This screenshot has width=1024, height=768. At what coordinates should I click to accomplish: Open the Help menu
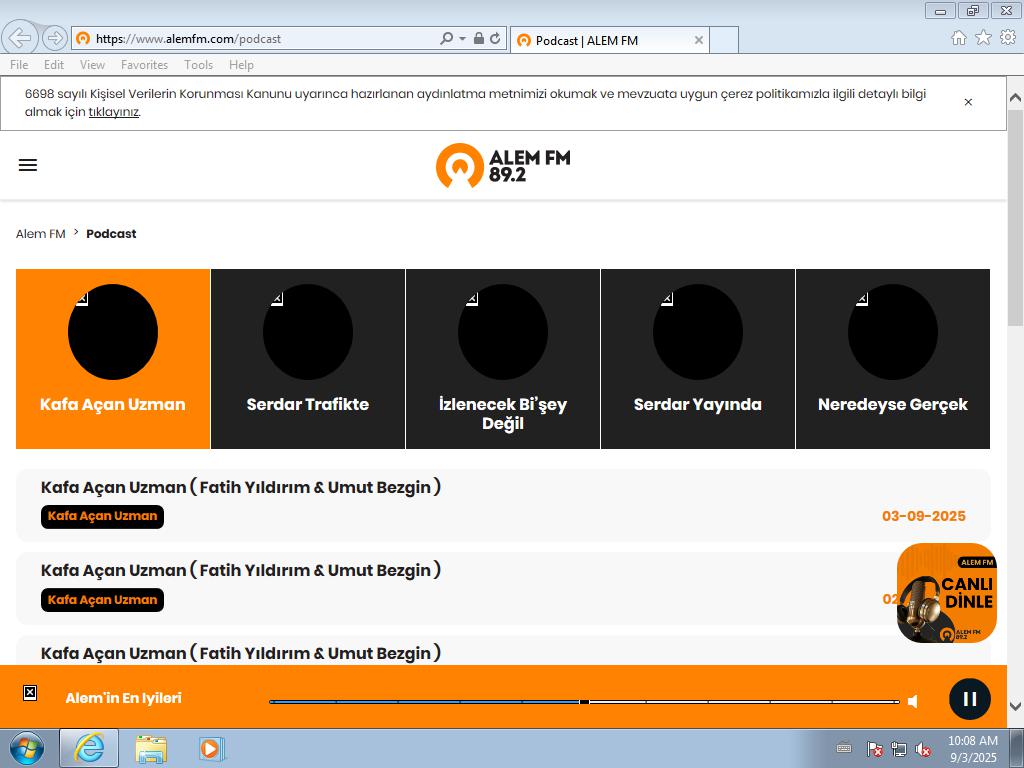click(241, 65)
